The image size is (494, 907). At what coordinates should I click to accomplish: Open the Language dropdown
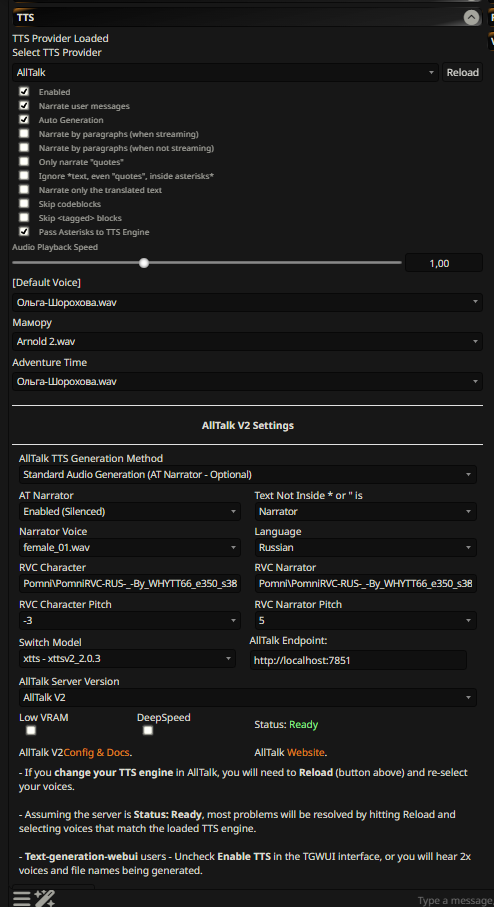(366, 547)
